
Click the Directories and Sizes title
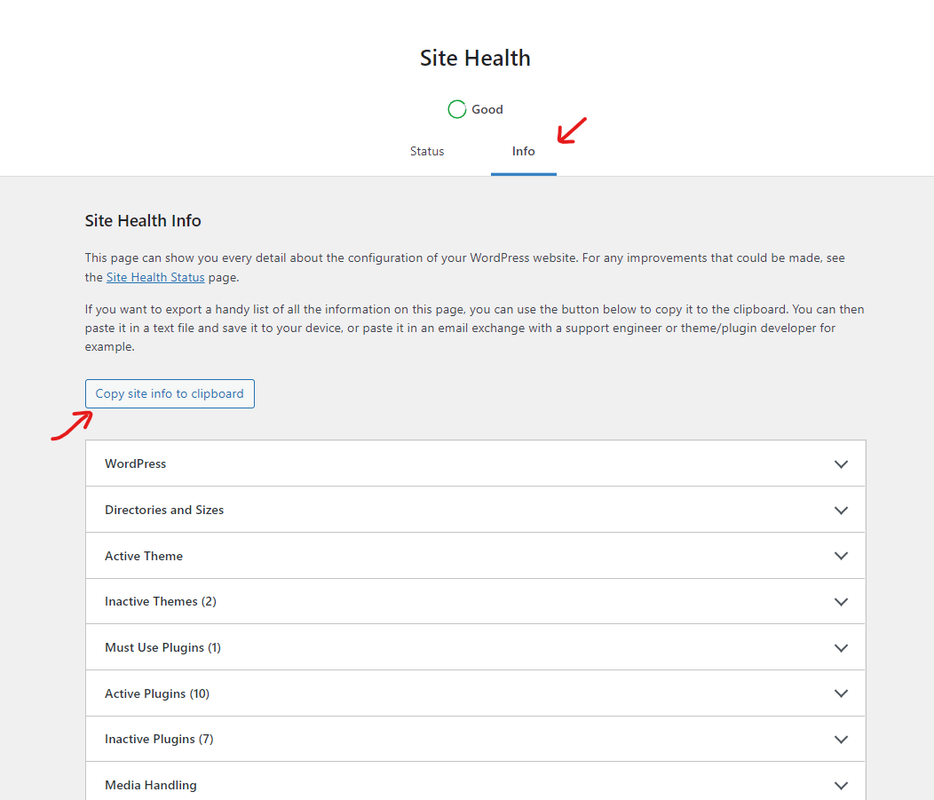pos(164,510)
